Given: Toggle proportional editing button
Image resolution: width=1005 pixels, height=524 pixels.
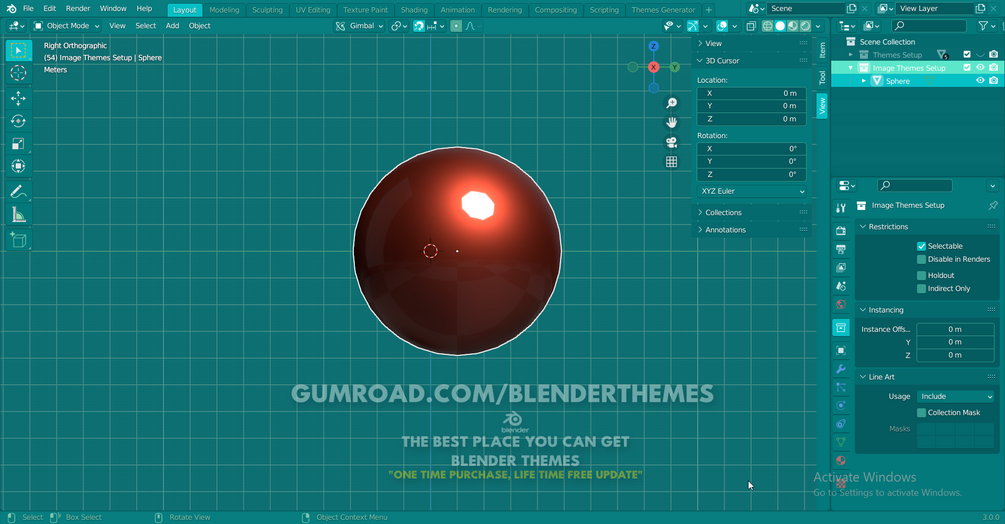Looking at the screenshot, I should coord(456,26).
